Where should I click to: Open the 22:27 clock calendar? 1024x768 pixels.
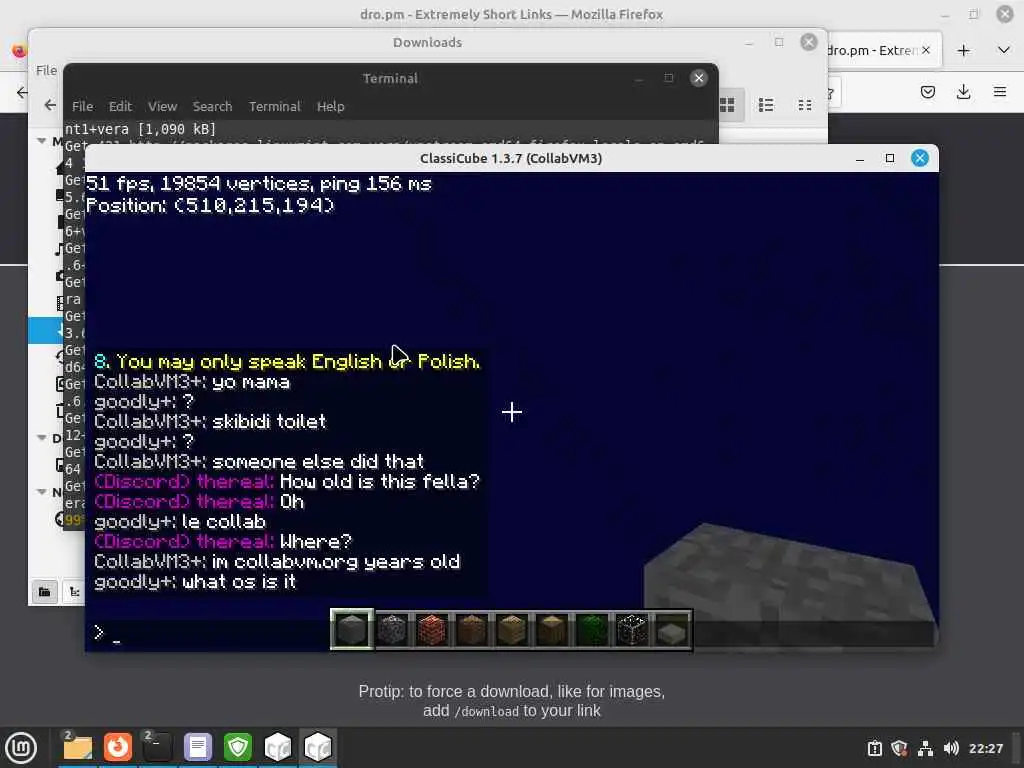pos(985,748)
